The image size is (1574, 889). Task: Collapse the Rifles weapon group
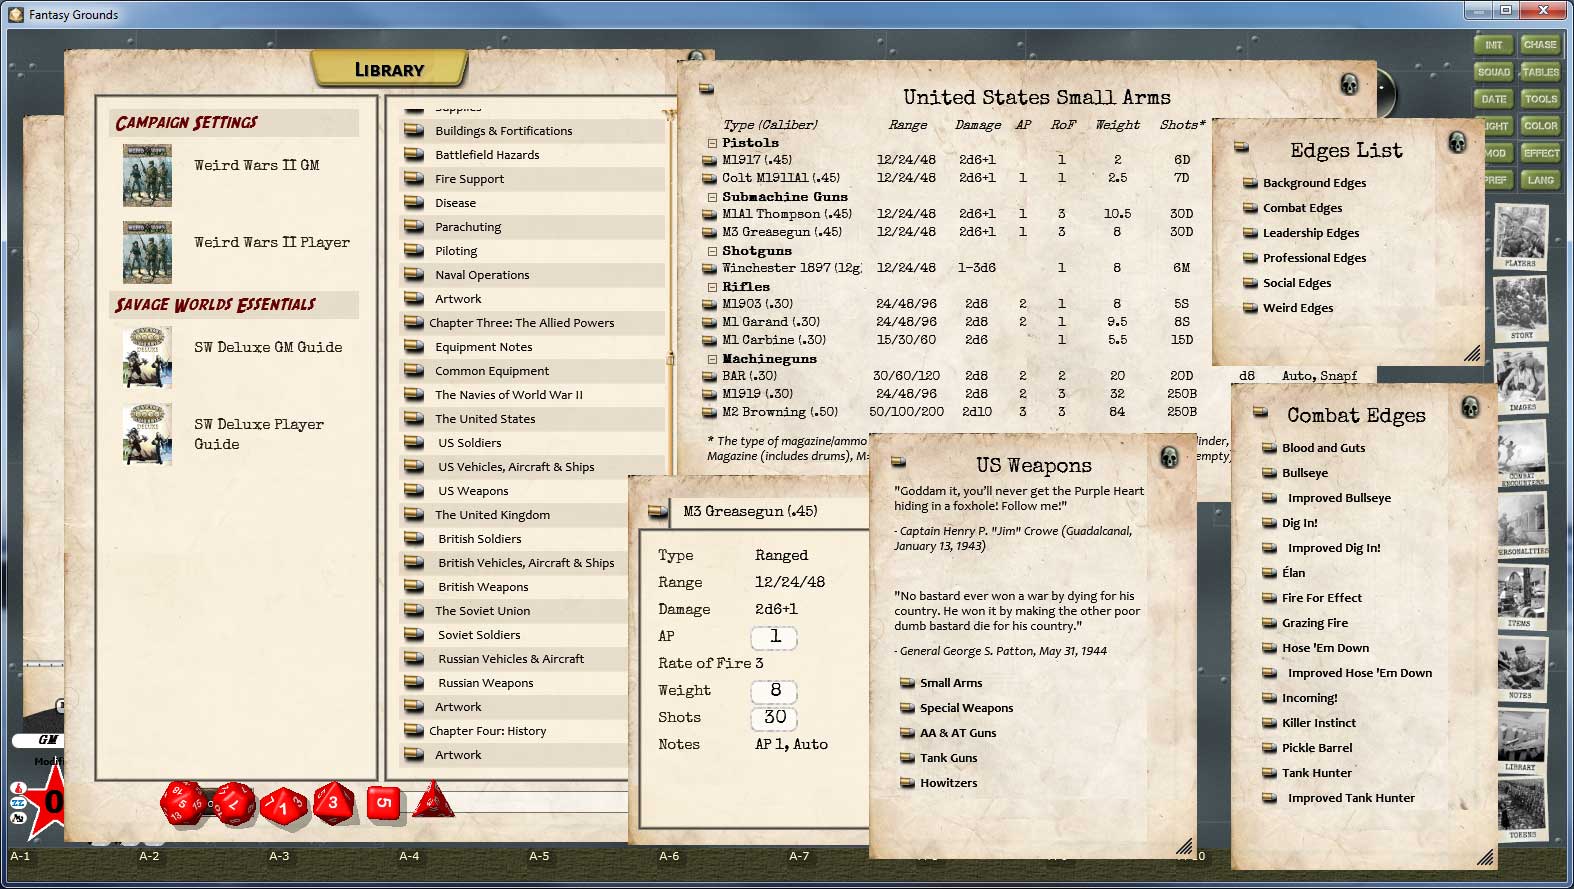[x=712, y=287]
